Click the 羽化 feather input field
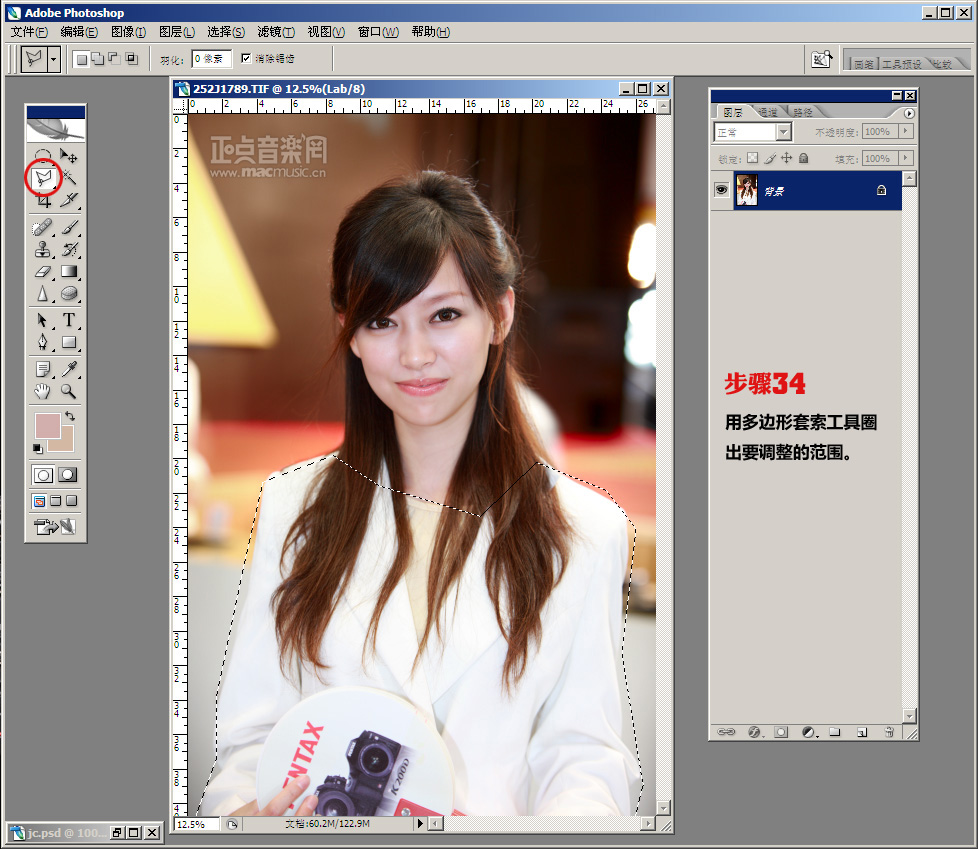 click(x=212, y=59)
